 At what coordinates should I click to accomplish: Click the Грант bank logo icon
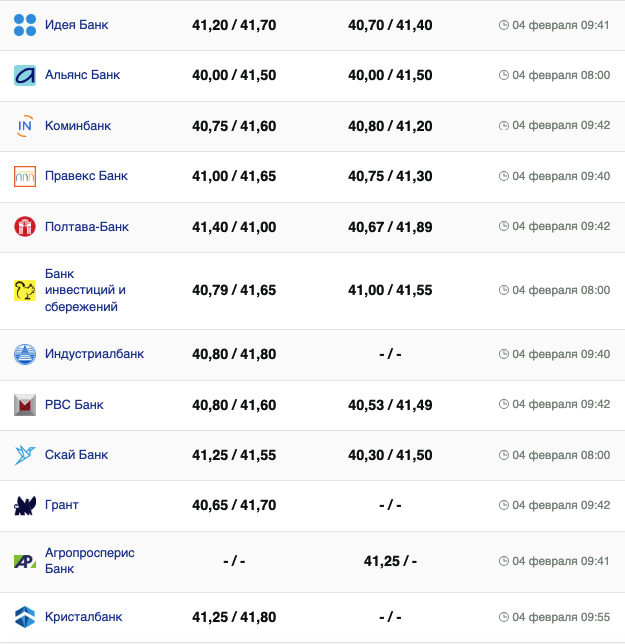click(x=25, y=506)
